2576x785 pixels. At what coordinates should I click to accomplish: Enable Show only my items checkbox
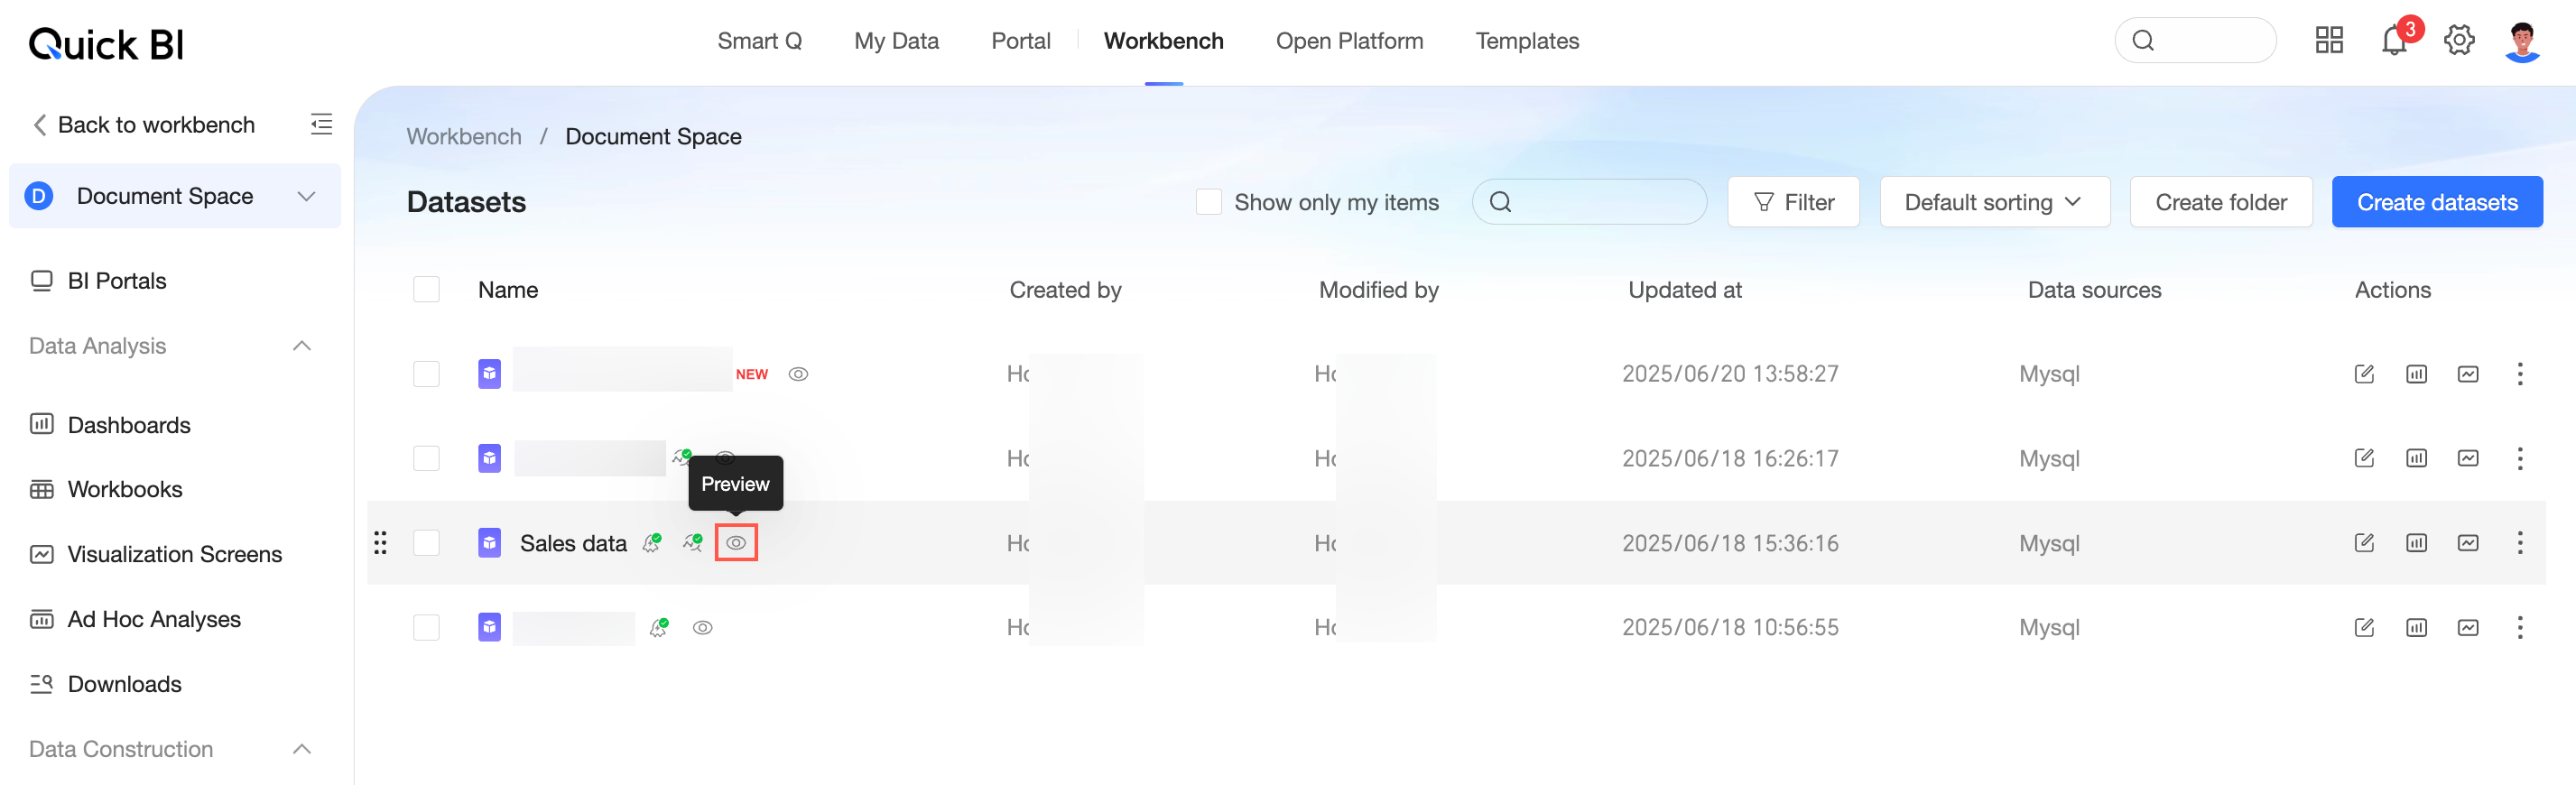pyautogui.click(x=1209, y=202)
